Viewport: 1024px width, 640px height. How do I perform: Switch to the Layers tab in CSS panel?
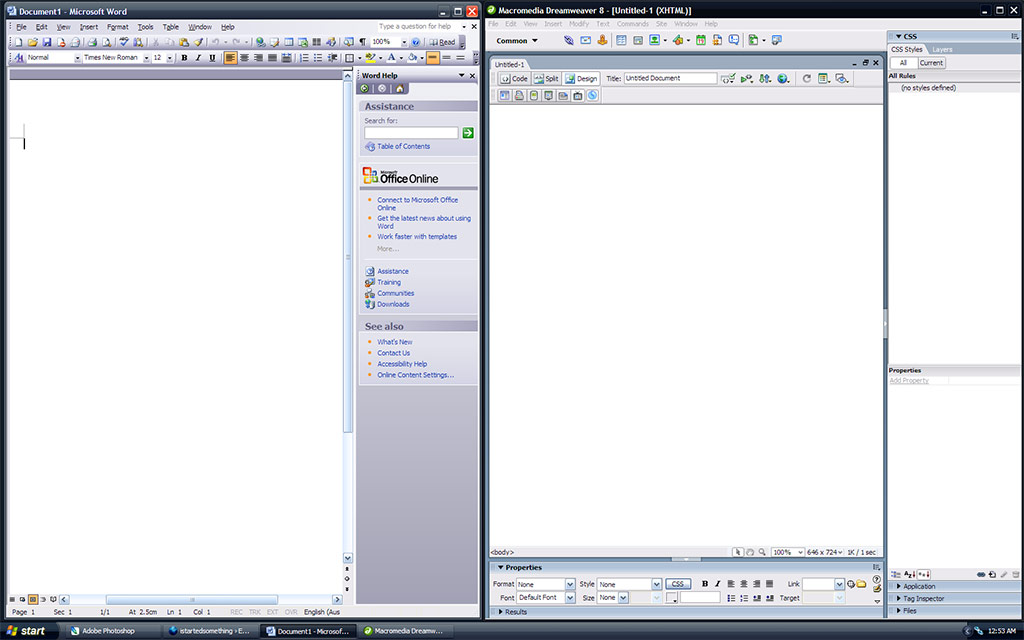pos(942,50)
